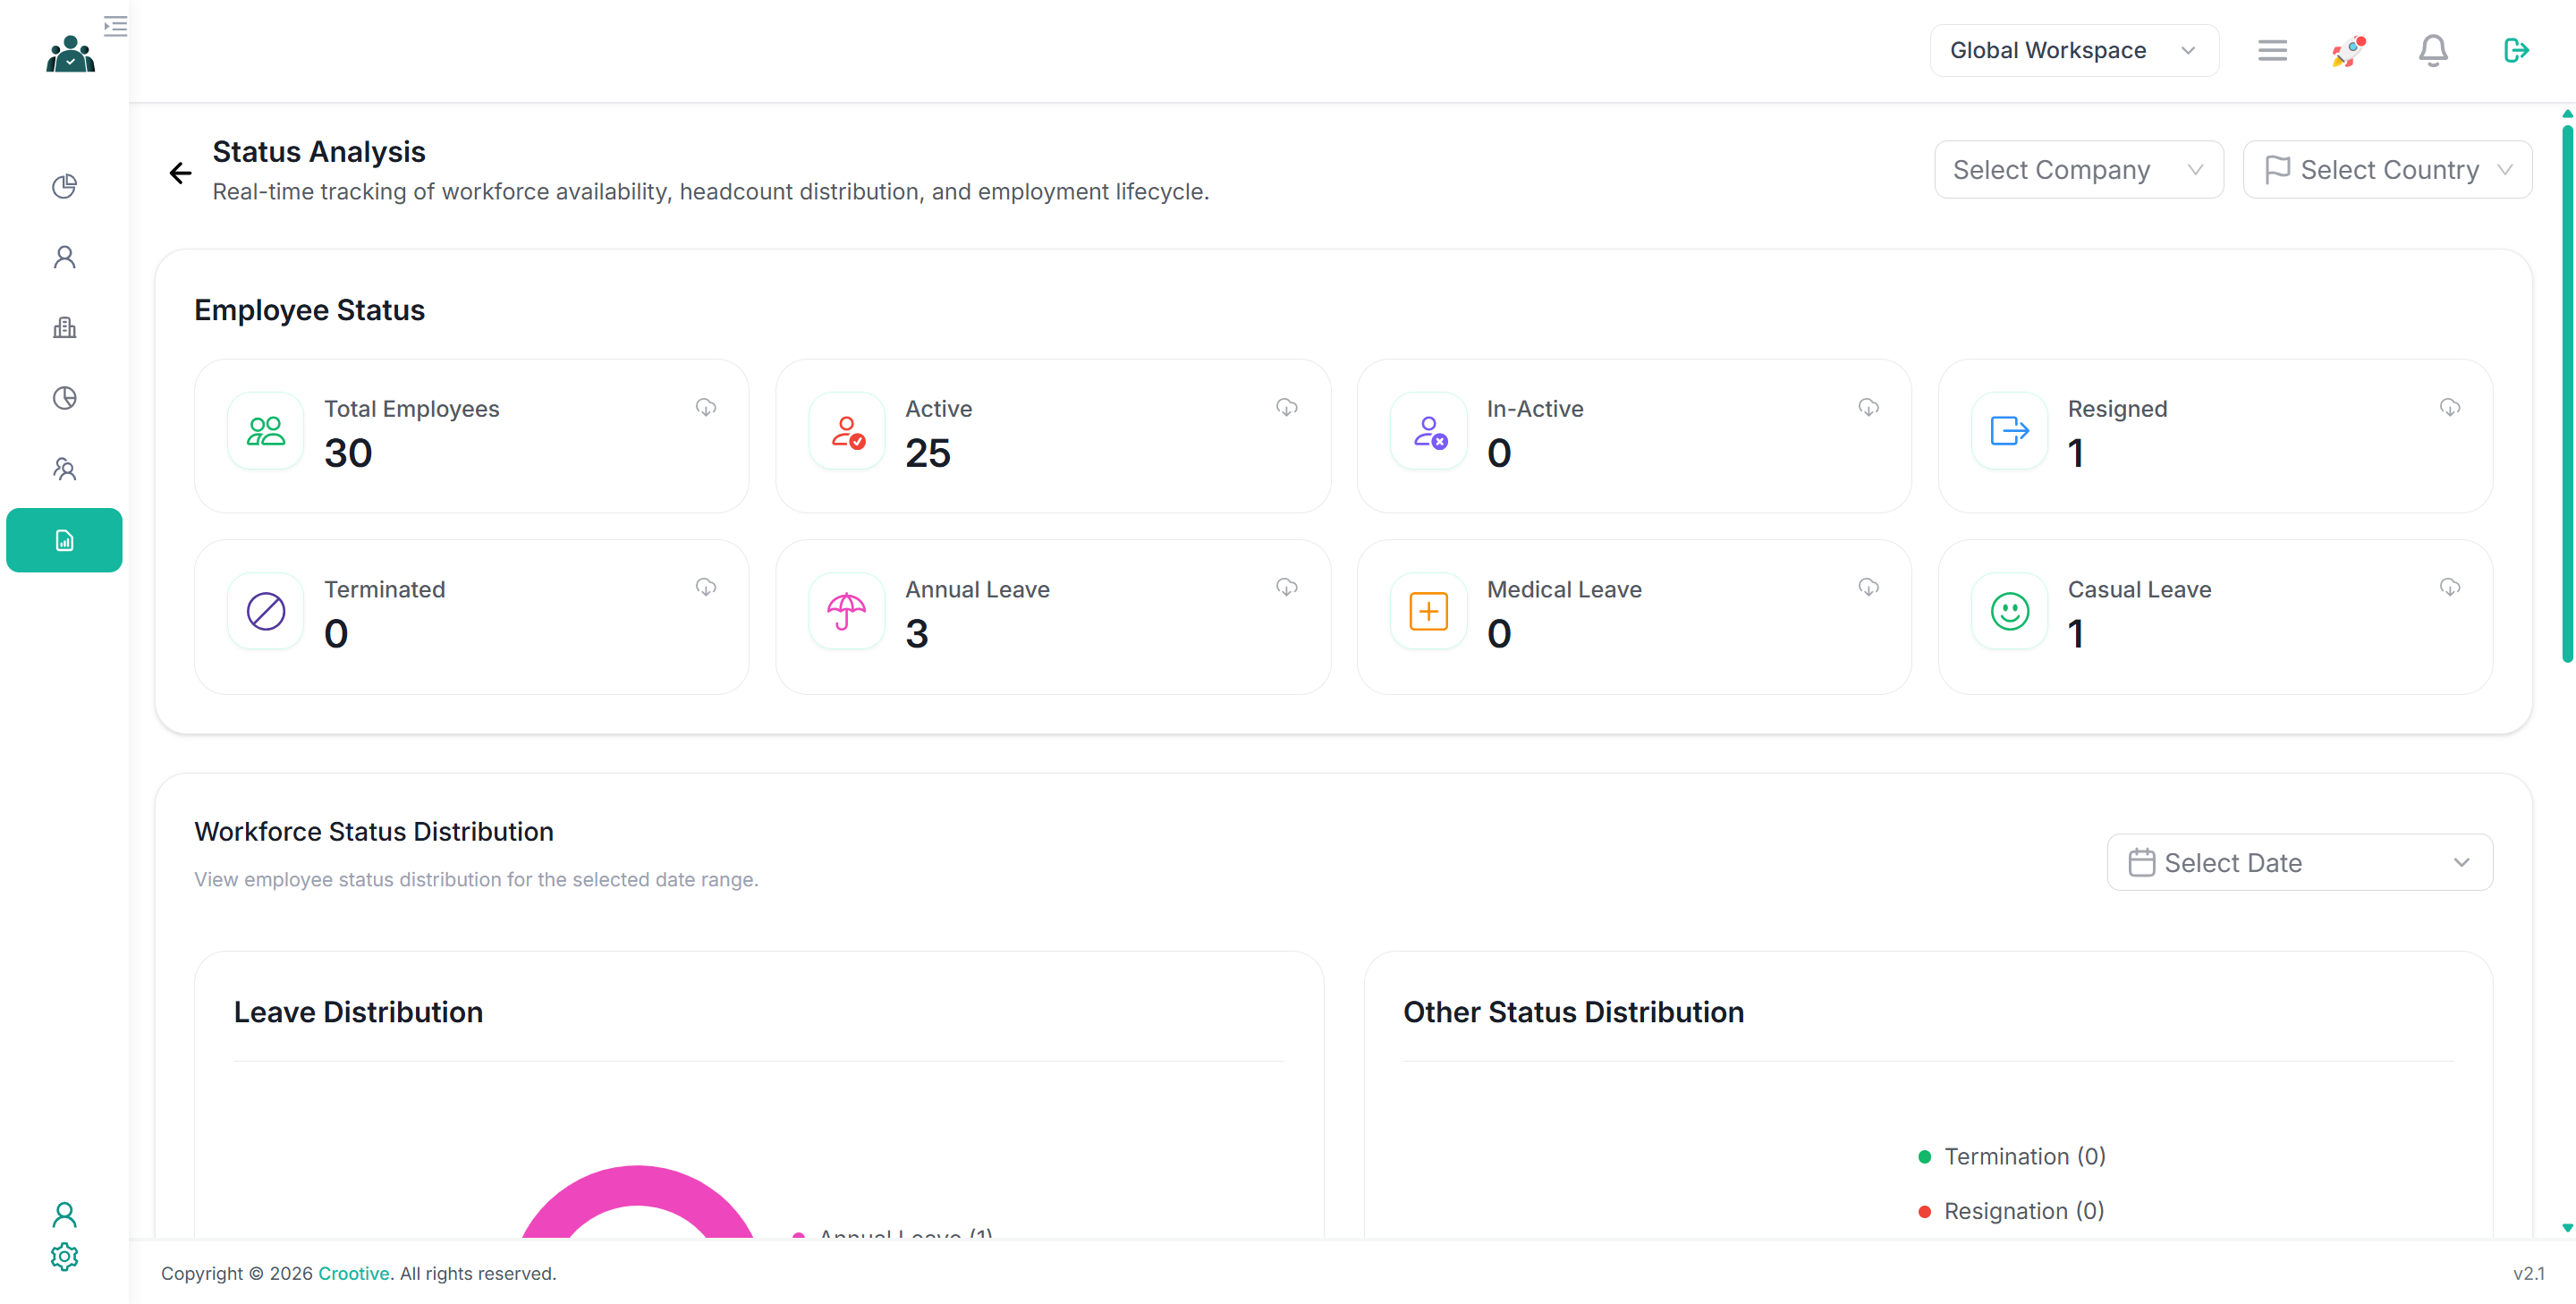Open the settings gear in the sidebar
The height and width of the screenshot is (1304, 2576).
point(65,1257)
